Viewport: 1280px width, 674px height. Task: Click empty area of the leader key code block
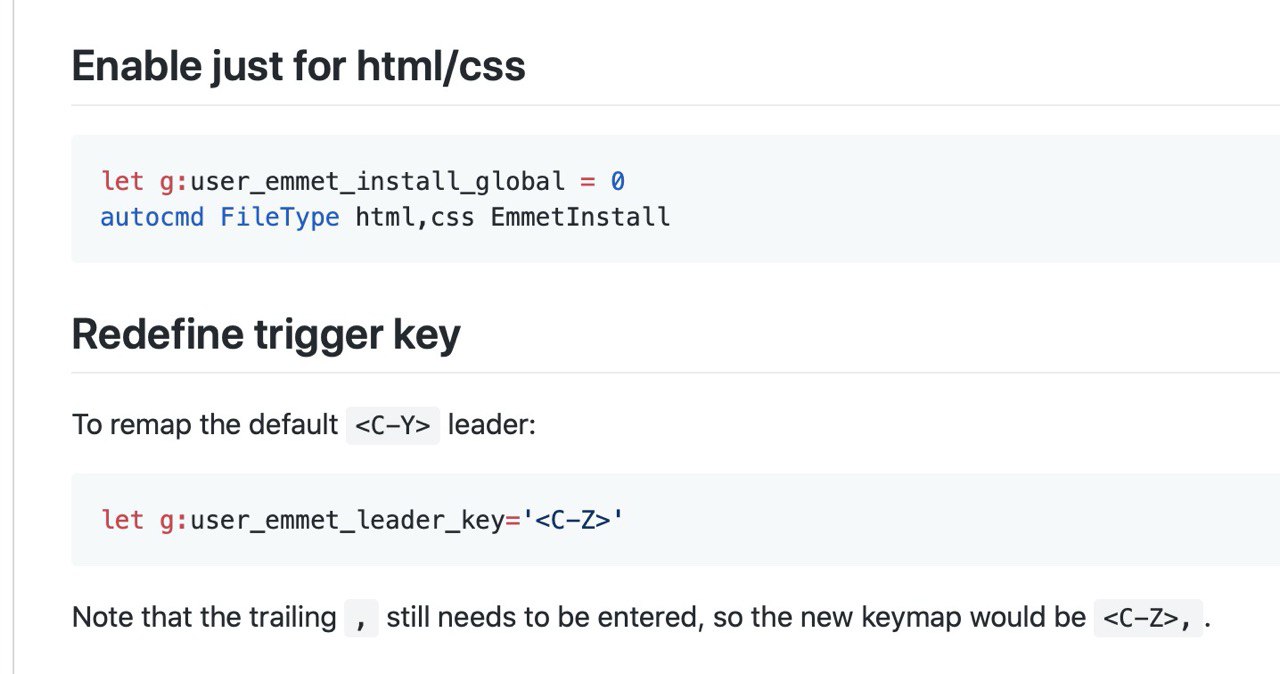[x=950, y=520]
